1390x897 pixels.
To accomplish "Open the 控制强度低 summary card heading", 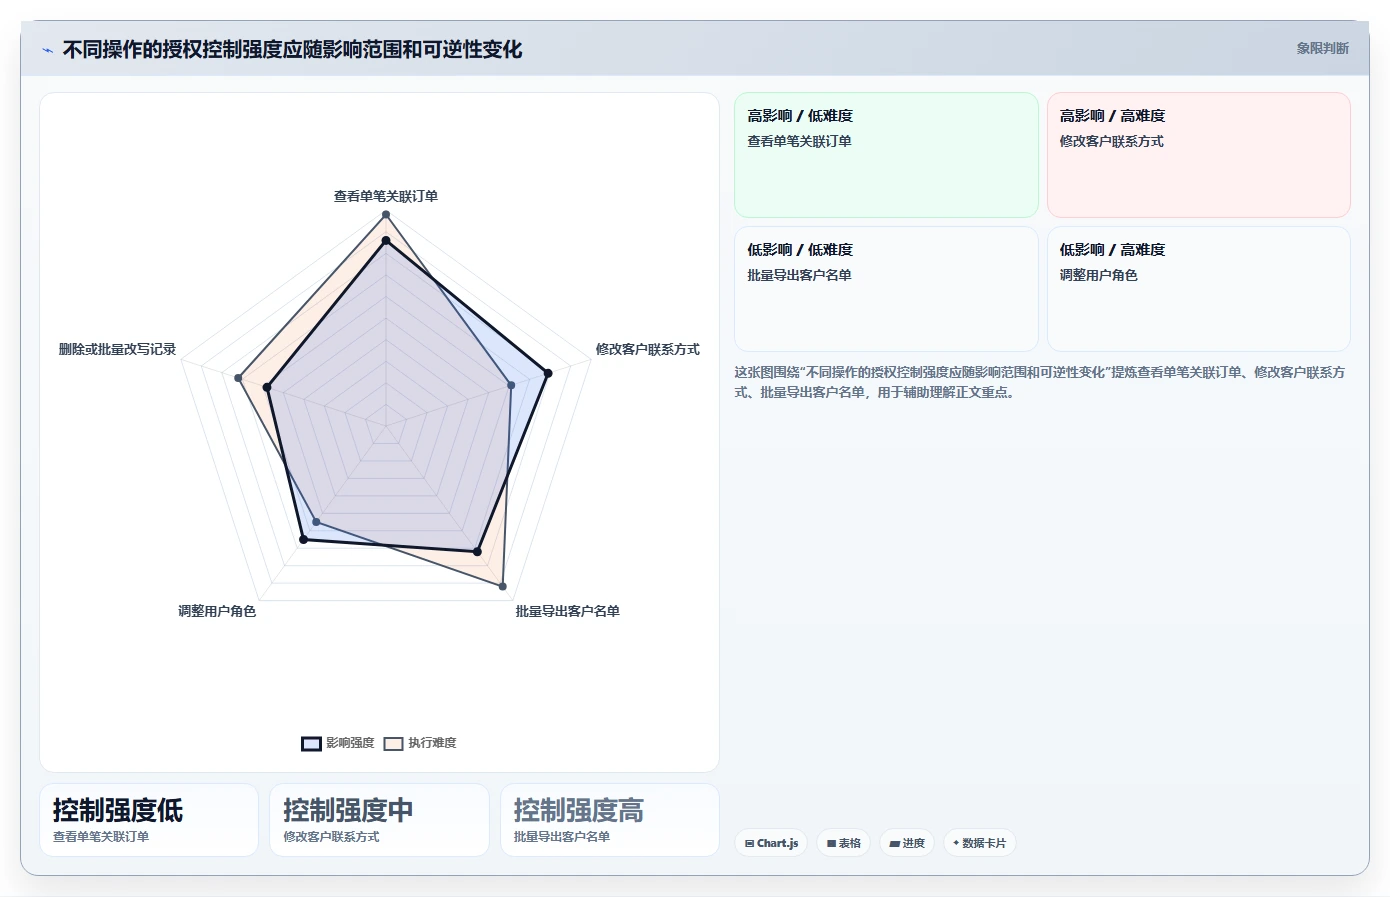I will coord(118,810).
